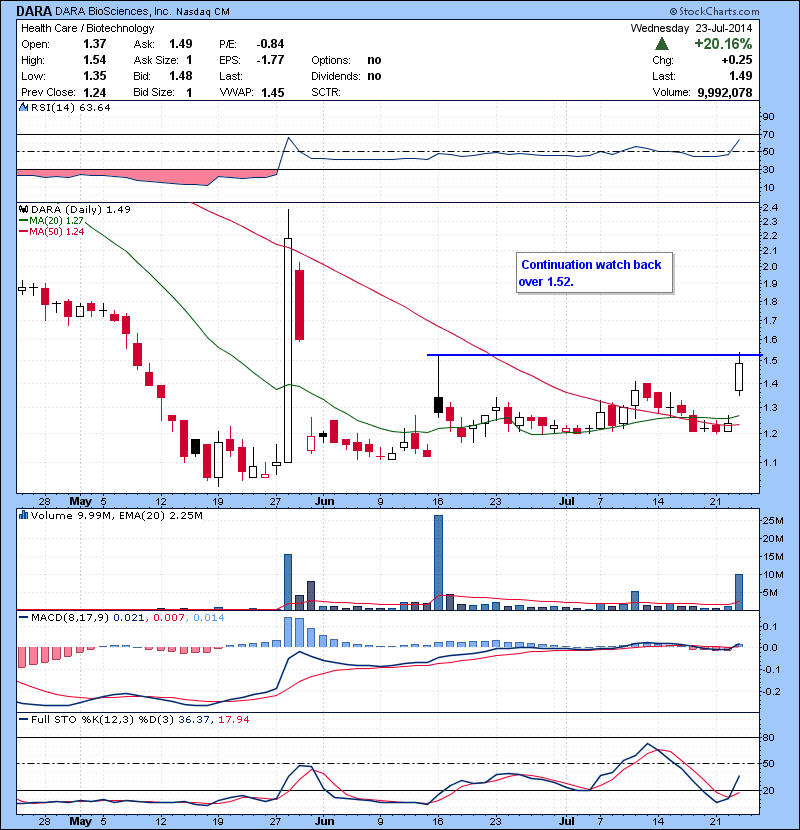Click the MA(20) 1.27 legend text
Screen dimensions: 800x830
pos(57,220)
